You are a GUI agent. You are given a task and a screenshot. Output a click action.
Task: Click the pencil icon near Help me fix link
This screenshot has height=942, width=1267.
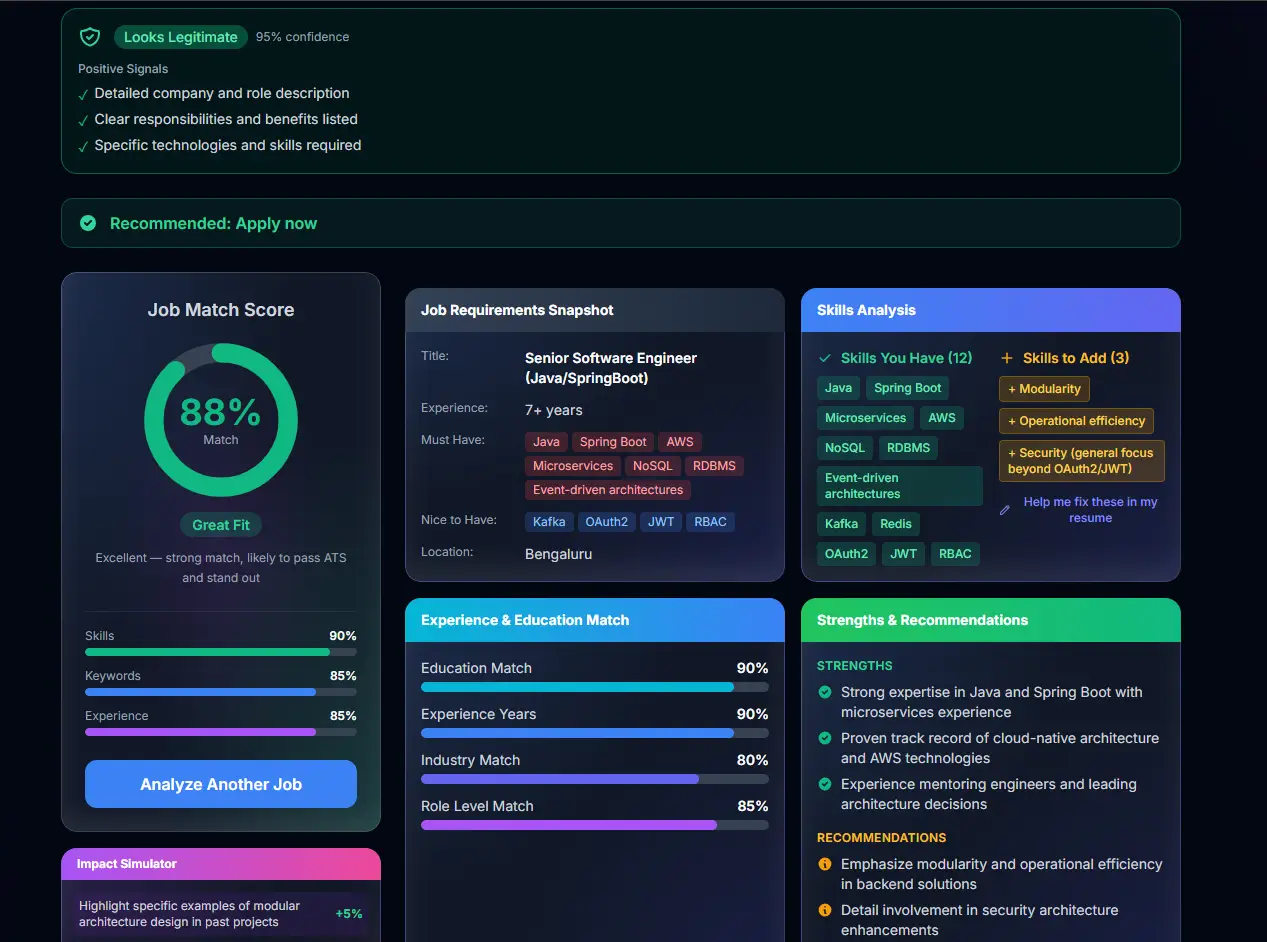(x=1004, y=509)
